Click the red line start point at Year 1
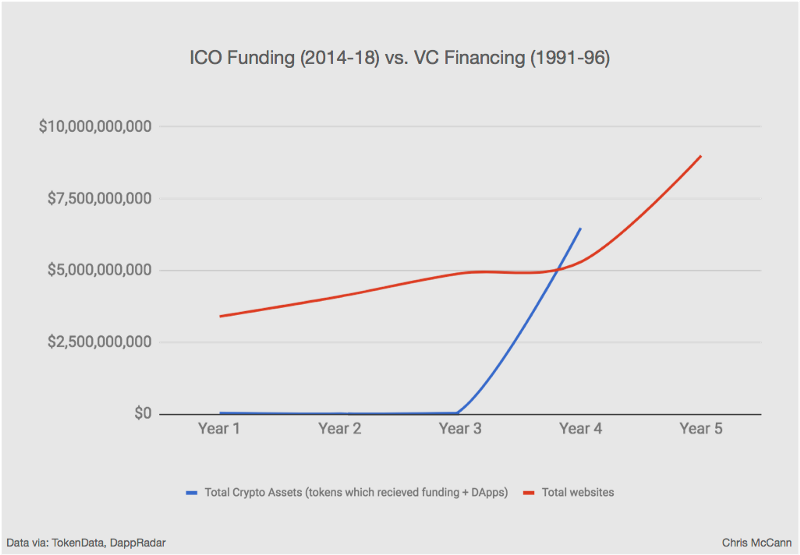This screenshot has width=800, height=555. [x=220, y=316]
